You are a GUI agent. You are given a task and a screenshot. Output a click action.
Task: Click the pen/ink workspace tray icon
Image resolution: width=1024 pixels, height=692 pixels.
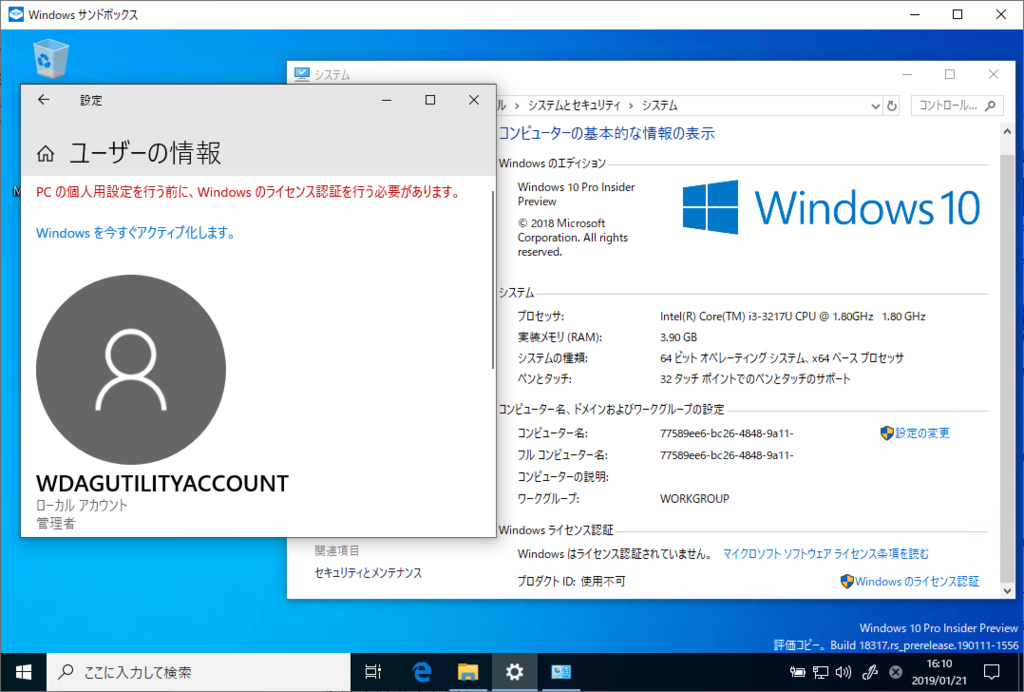[869, 672]
